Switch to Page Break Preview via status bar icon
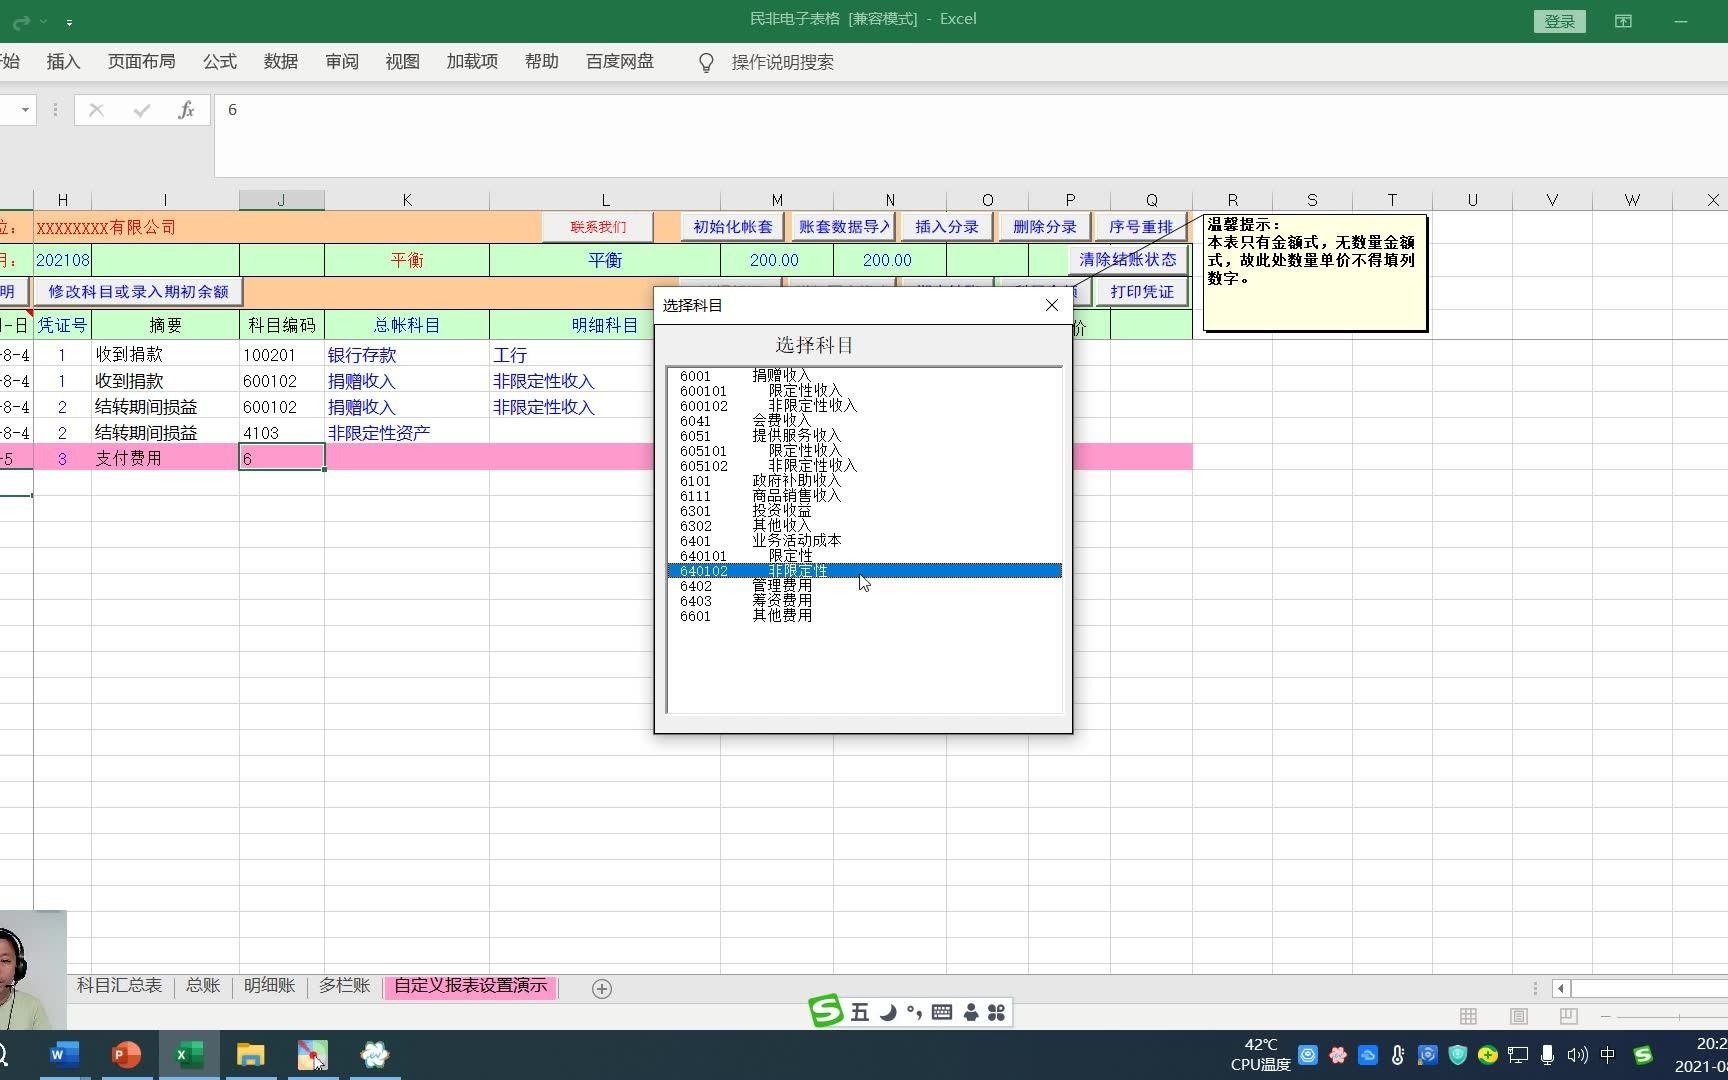The image size is (1728, 1080). (1568, 1016)
